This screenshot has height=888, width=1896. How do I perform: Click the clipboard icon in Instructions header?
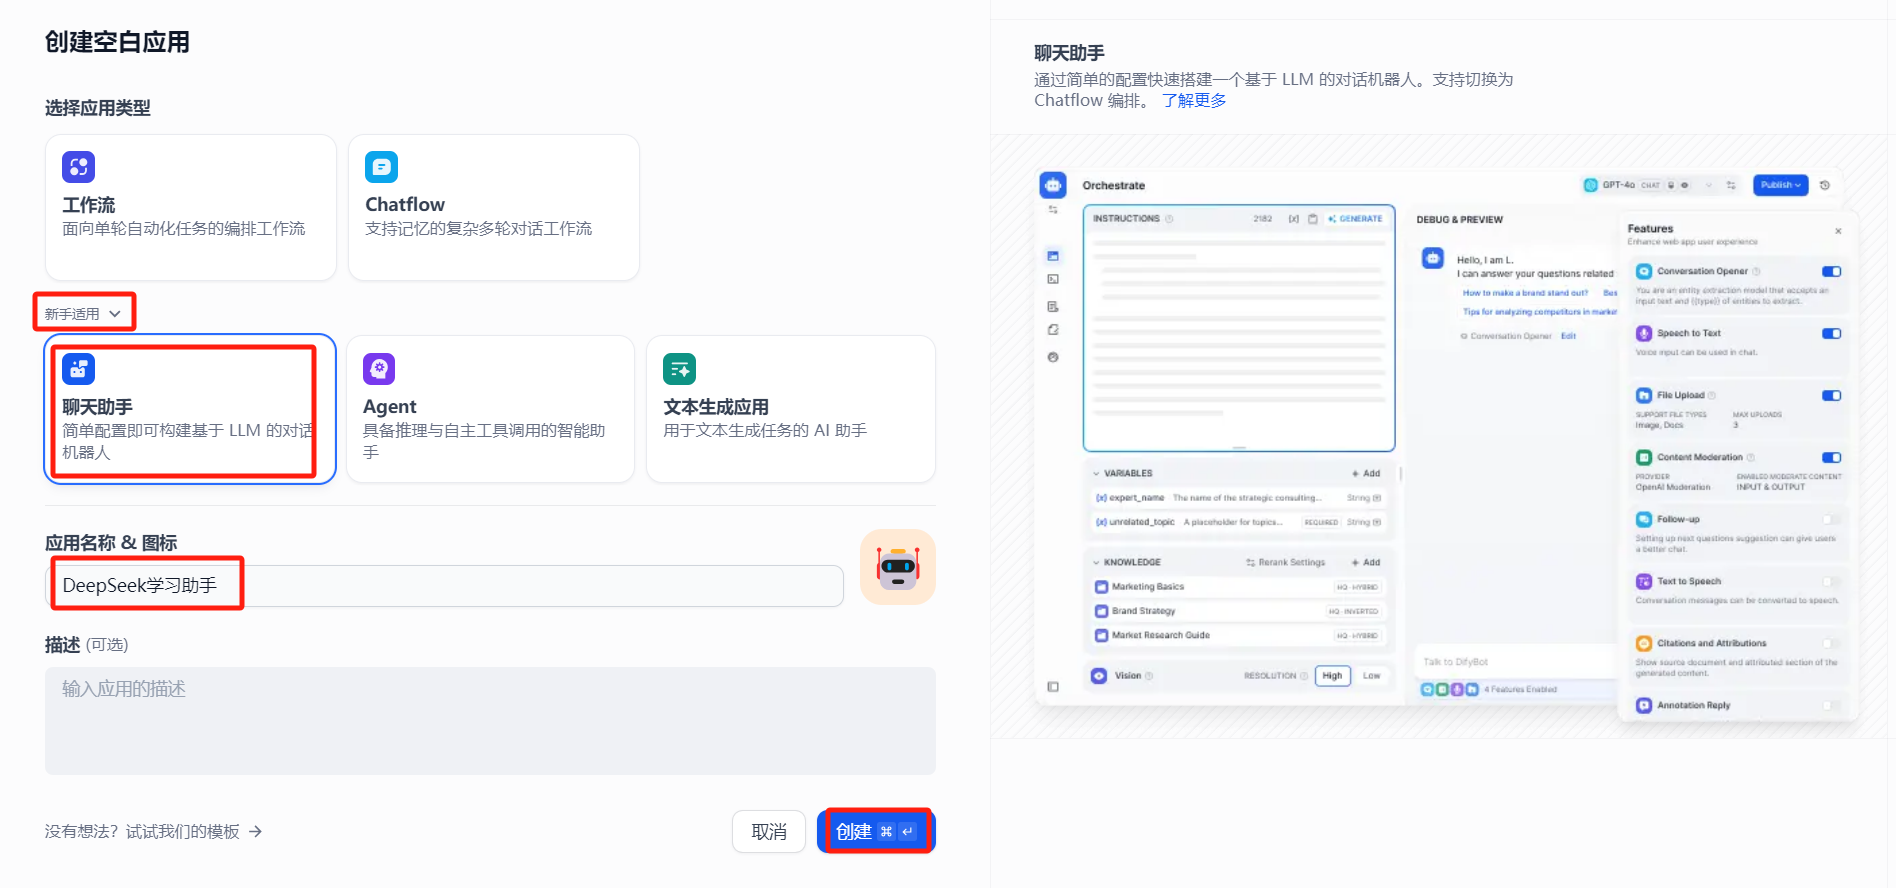[x=1313, y=219]
